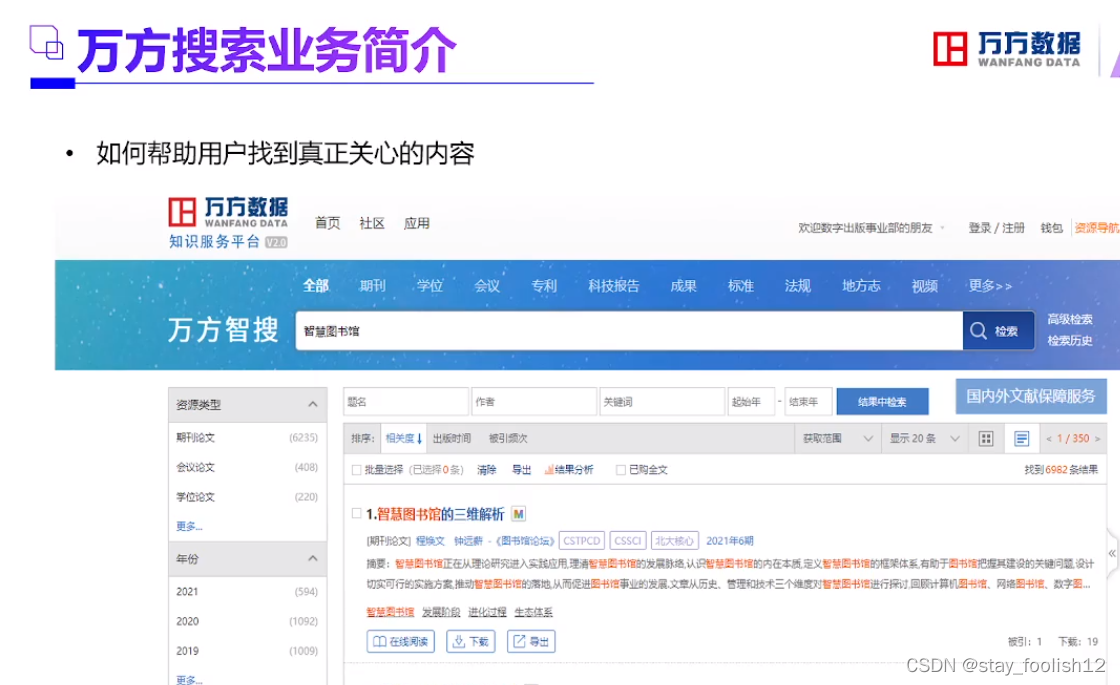Select the 地方志 search tab
The height and width of the screenshot is (685, 1120).
click(861, 286)
